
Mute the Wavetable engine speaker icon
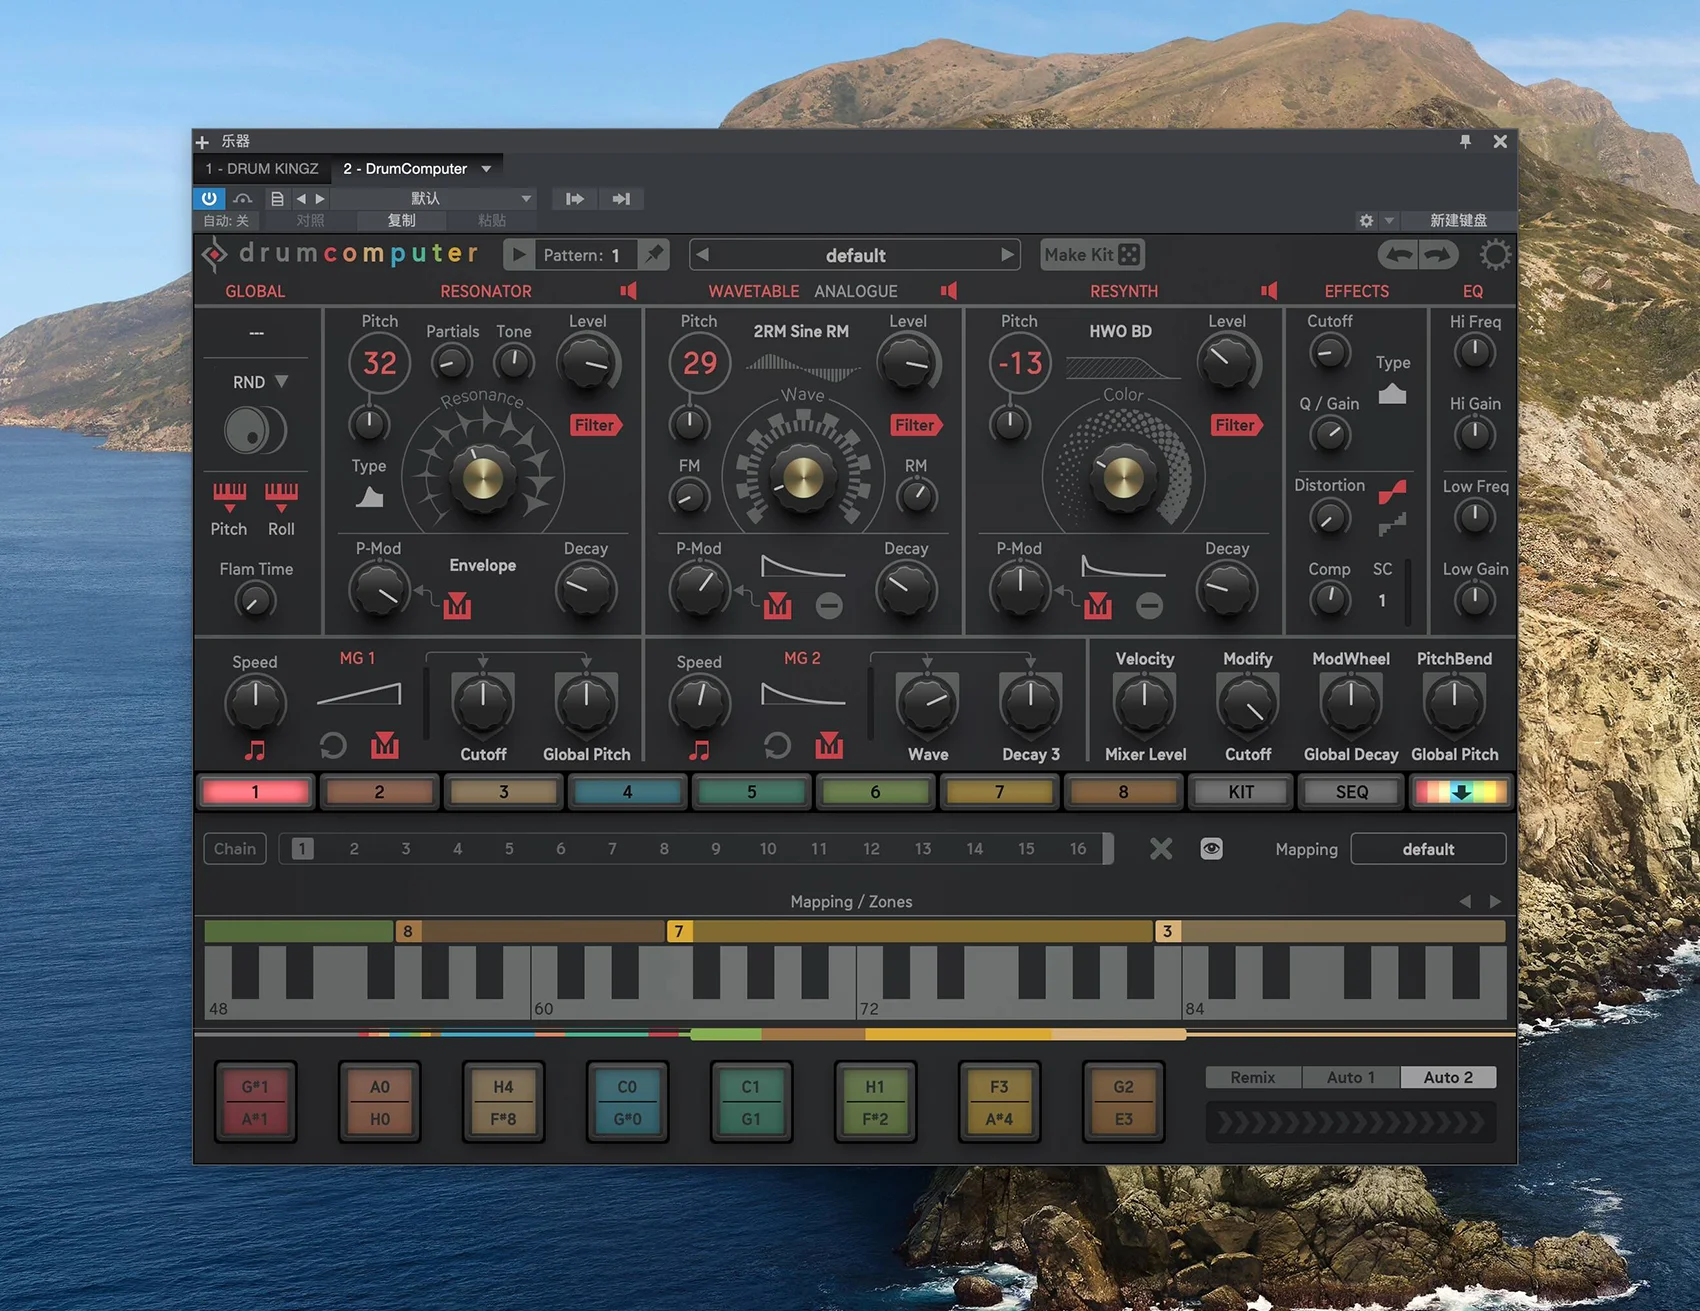pyautogui.click(x=948, y=291)
